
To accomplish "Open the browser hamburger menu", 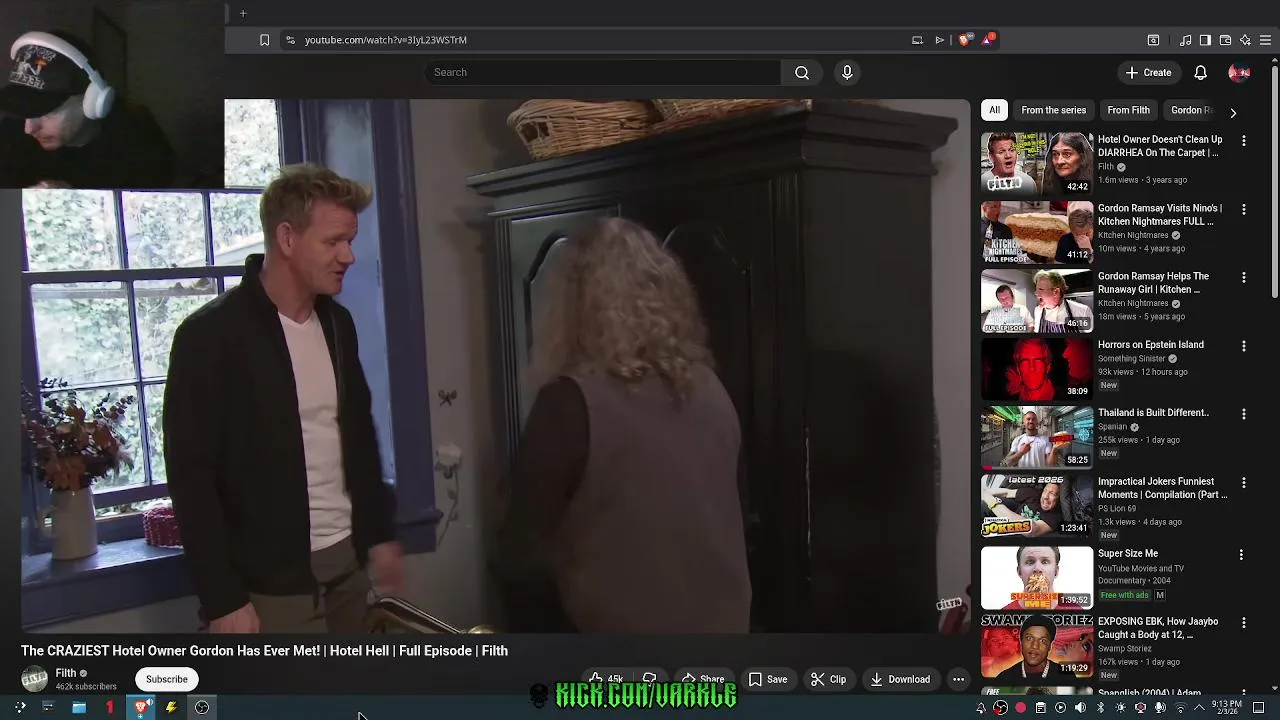I will 1265,40.
